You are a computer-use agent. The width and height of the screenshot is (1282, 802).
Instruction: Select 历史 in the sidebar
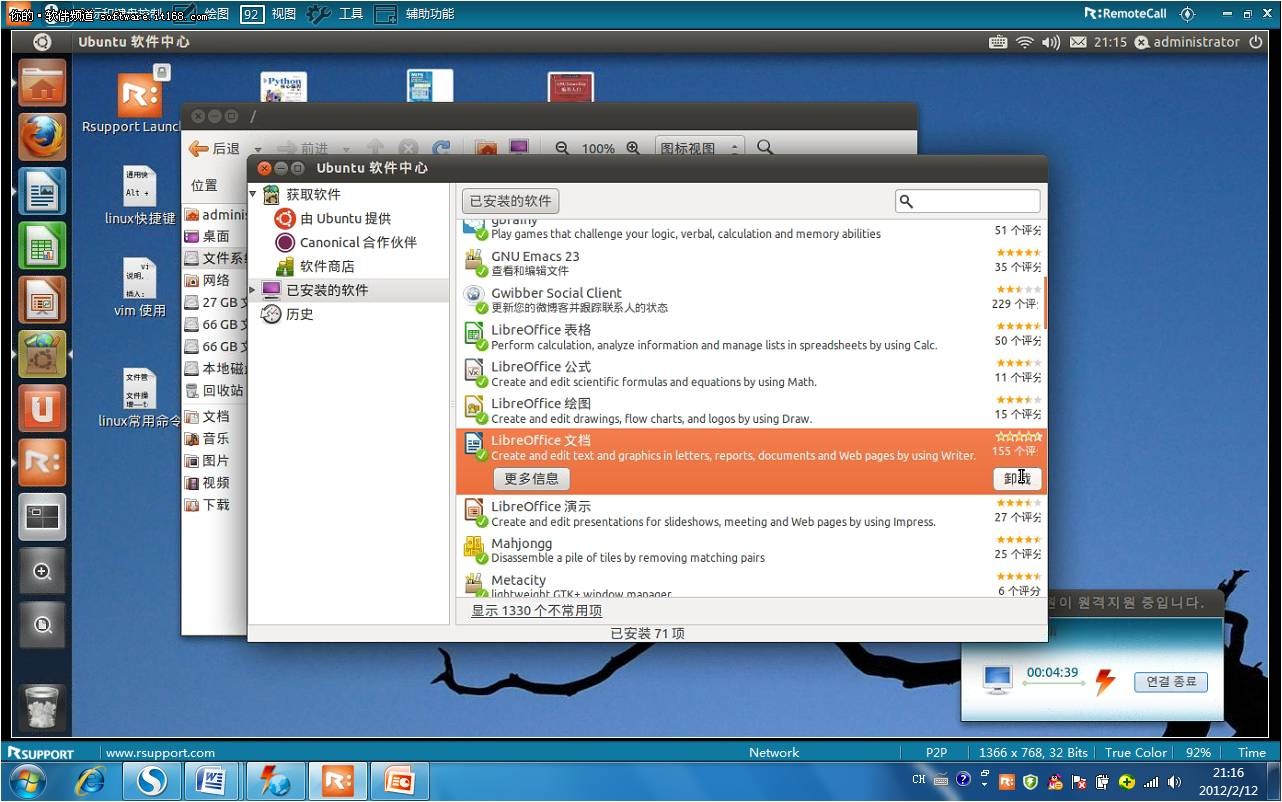pos(299,314)
